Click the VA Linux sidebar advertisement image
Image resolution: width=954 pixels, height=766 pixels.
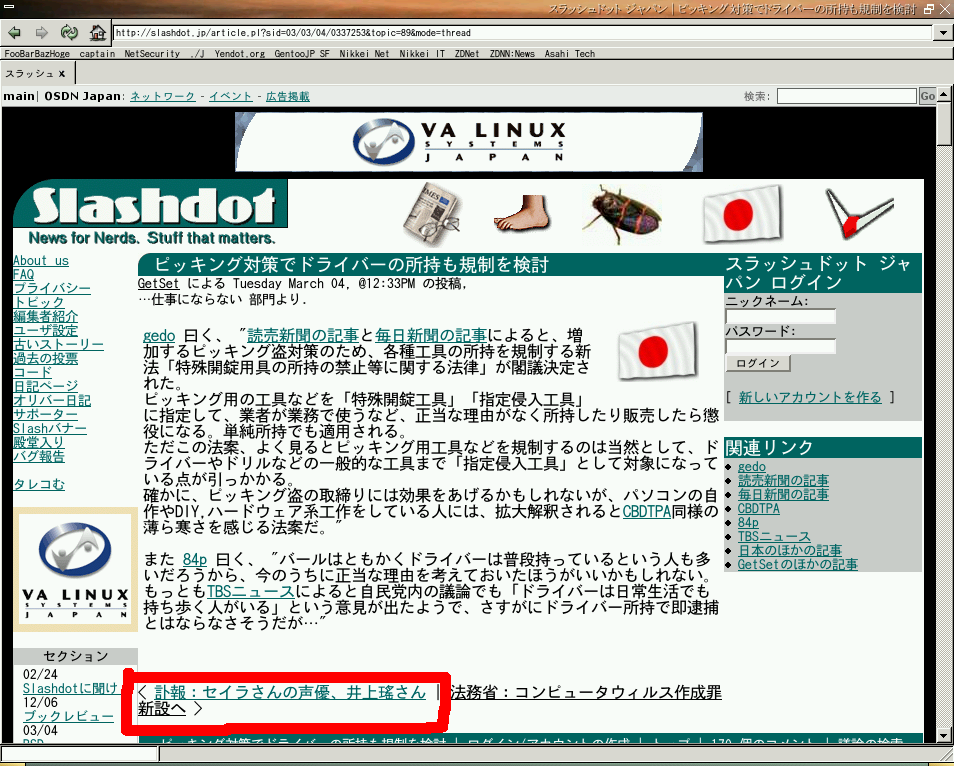[x=75, y=569]
